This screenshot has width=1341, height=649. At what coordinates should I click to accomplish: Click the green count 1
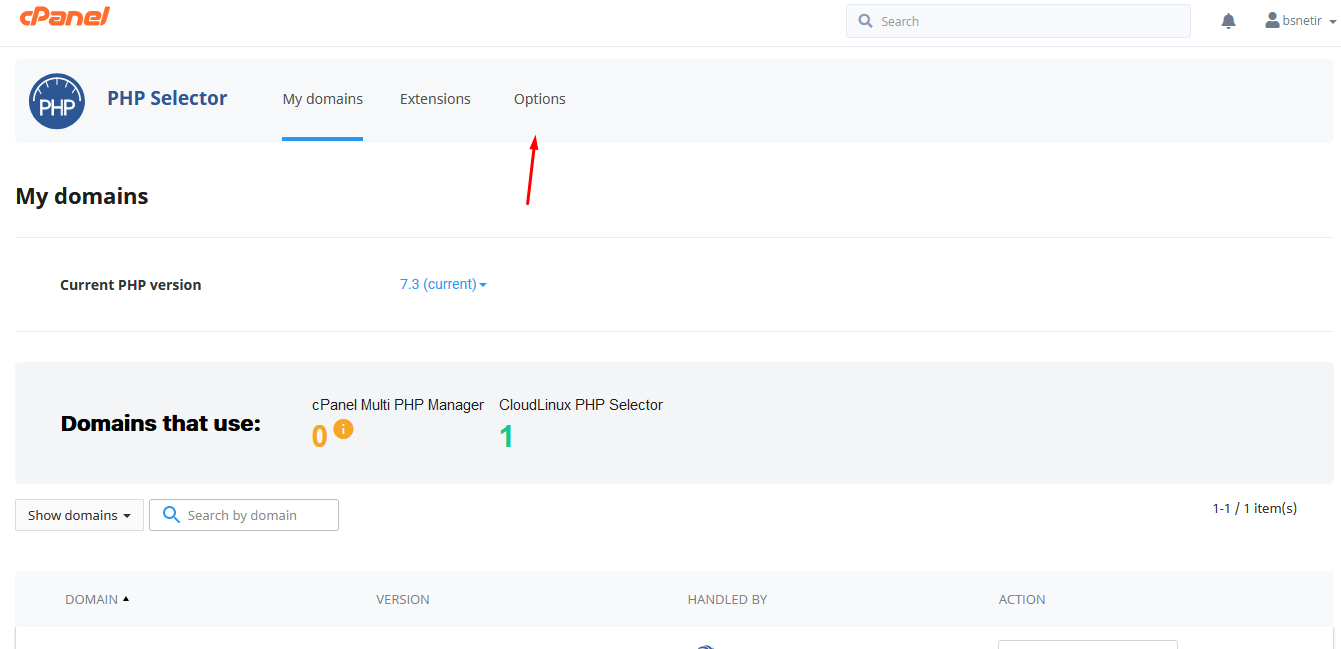click(506, 437)
